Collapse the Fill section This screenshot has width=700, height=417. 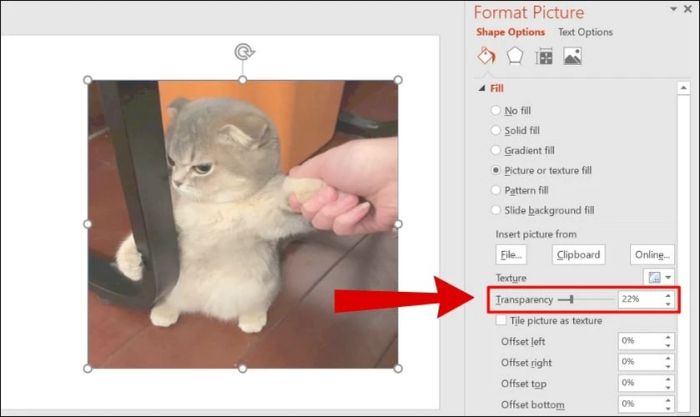point(482,88)
